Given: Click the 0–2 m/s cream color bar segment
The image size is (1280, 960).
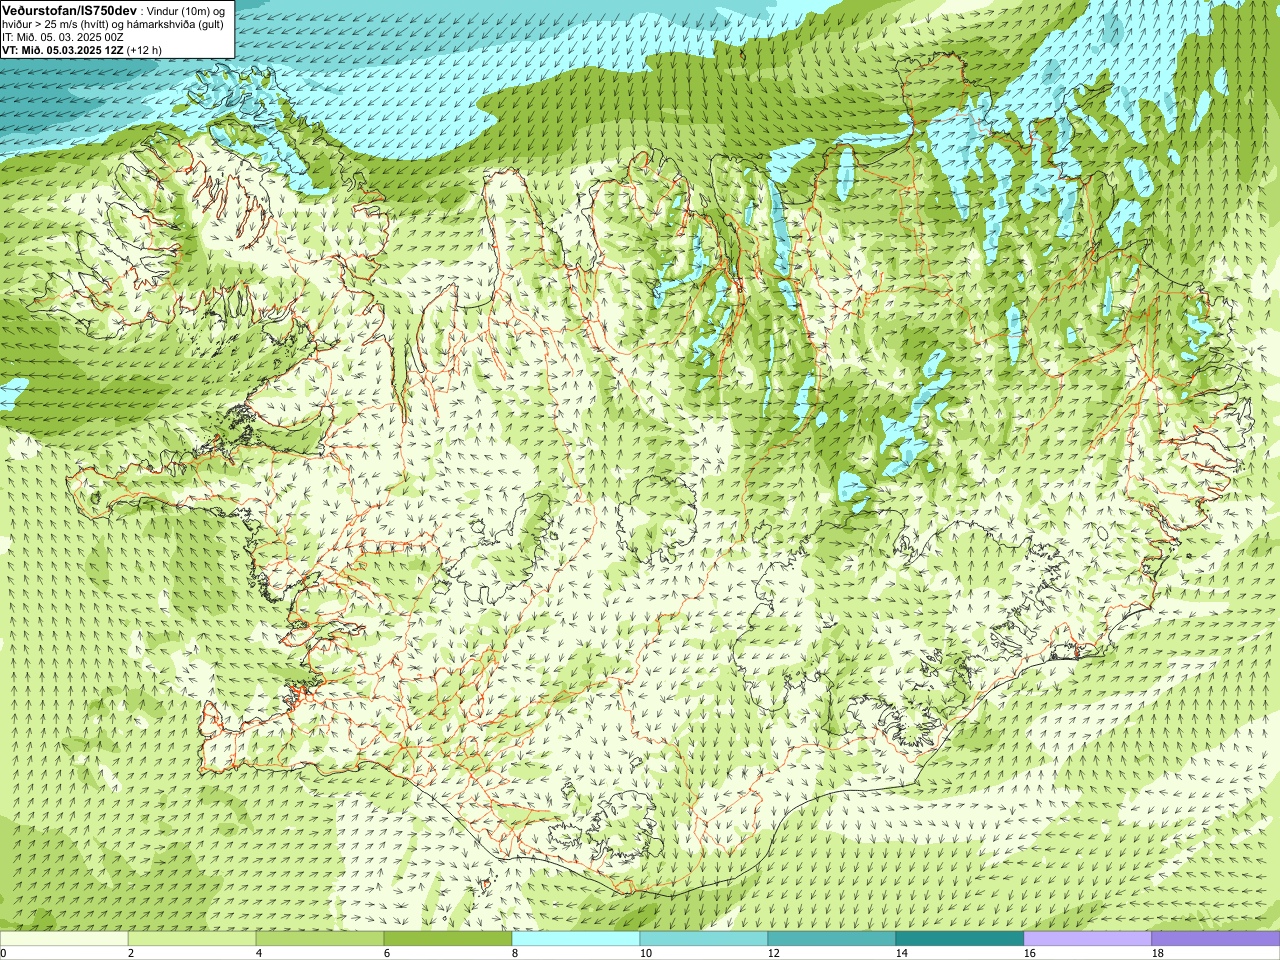Looking at the screenshot, I should pos(64,939).
